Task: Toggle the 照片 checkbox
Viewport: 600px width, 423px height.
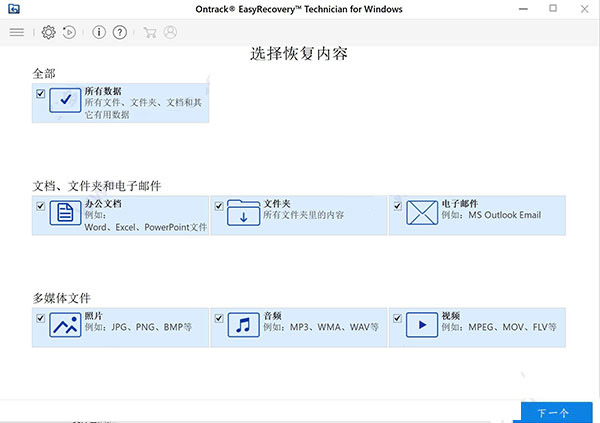Action: 41,318
